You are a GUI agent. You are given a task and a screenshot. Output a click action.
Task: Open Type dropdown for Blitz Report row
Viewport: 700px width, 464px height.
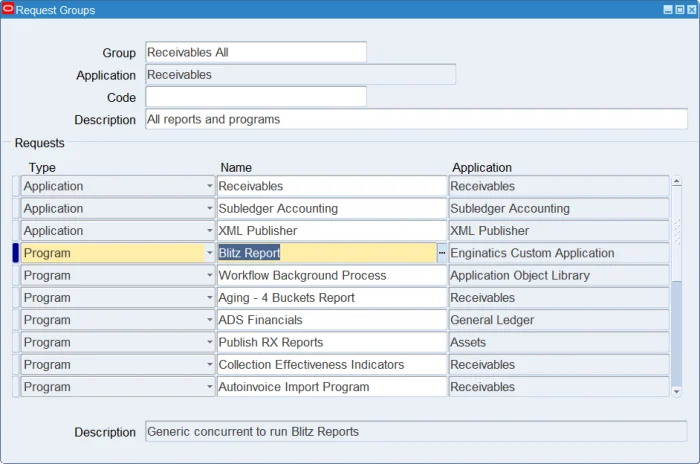(209, 253)
